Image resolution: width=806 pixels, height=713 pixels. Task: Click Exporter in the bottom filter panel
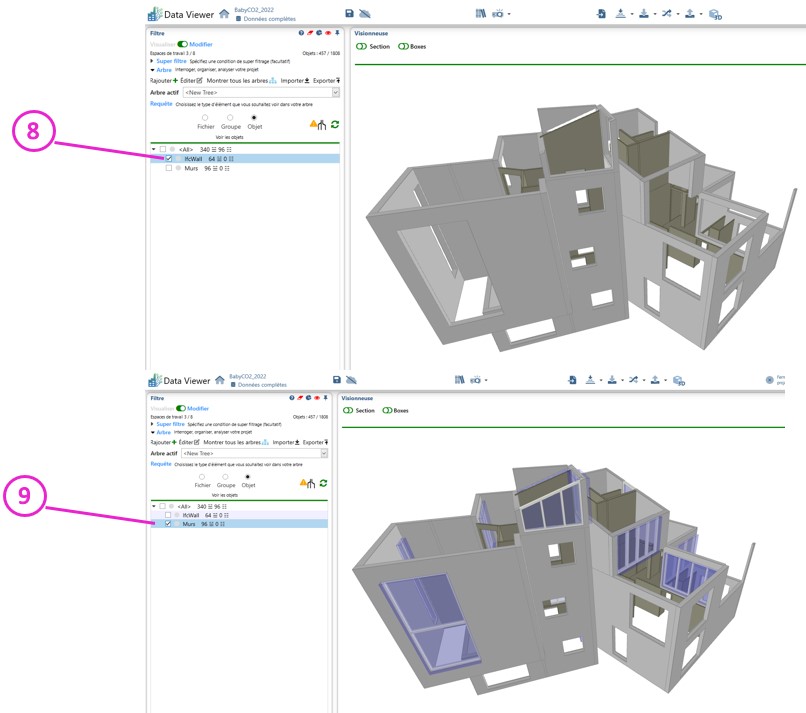(313, 441)
